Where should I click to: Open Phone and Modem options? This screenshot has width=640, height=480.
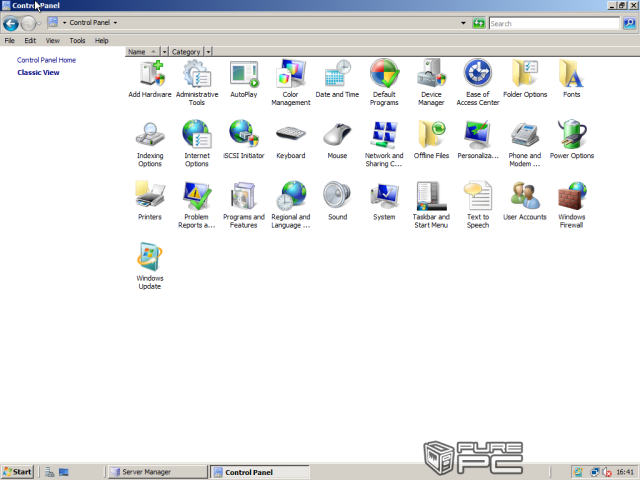pyautogui.click(x=525, y=144)
